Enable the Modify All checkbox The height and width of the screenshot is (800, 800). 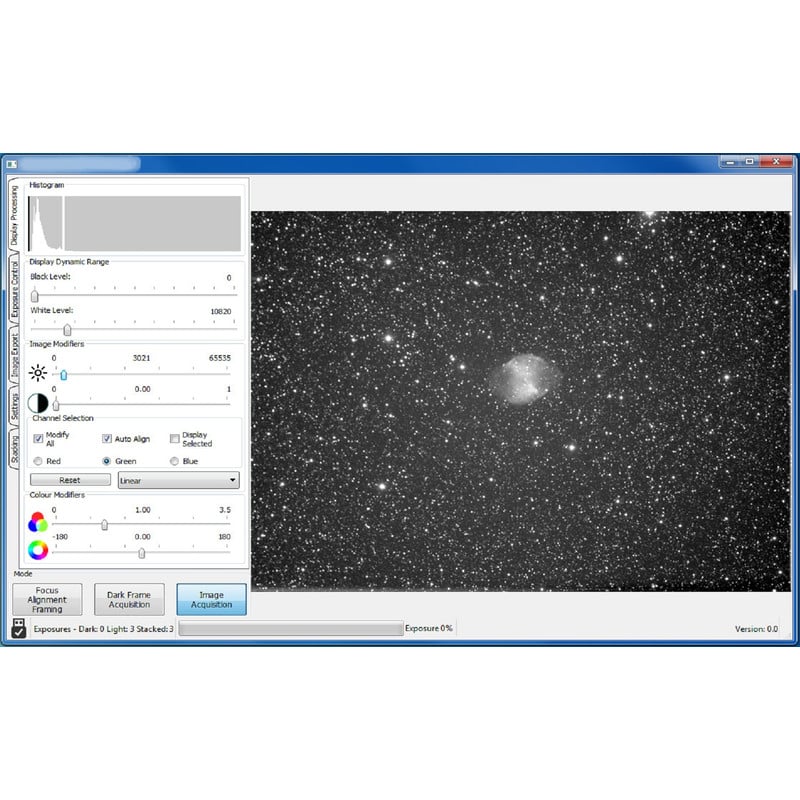38,439
